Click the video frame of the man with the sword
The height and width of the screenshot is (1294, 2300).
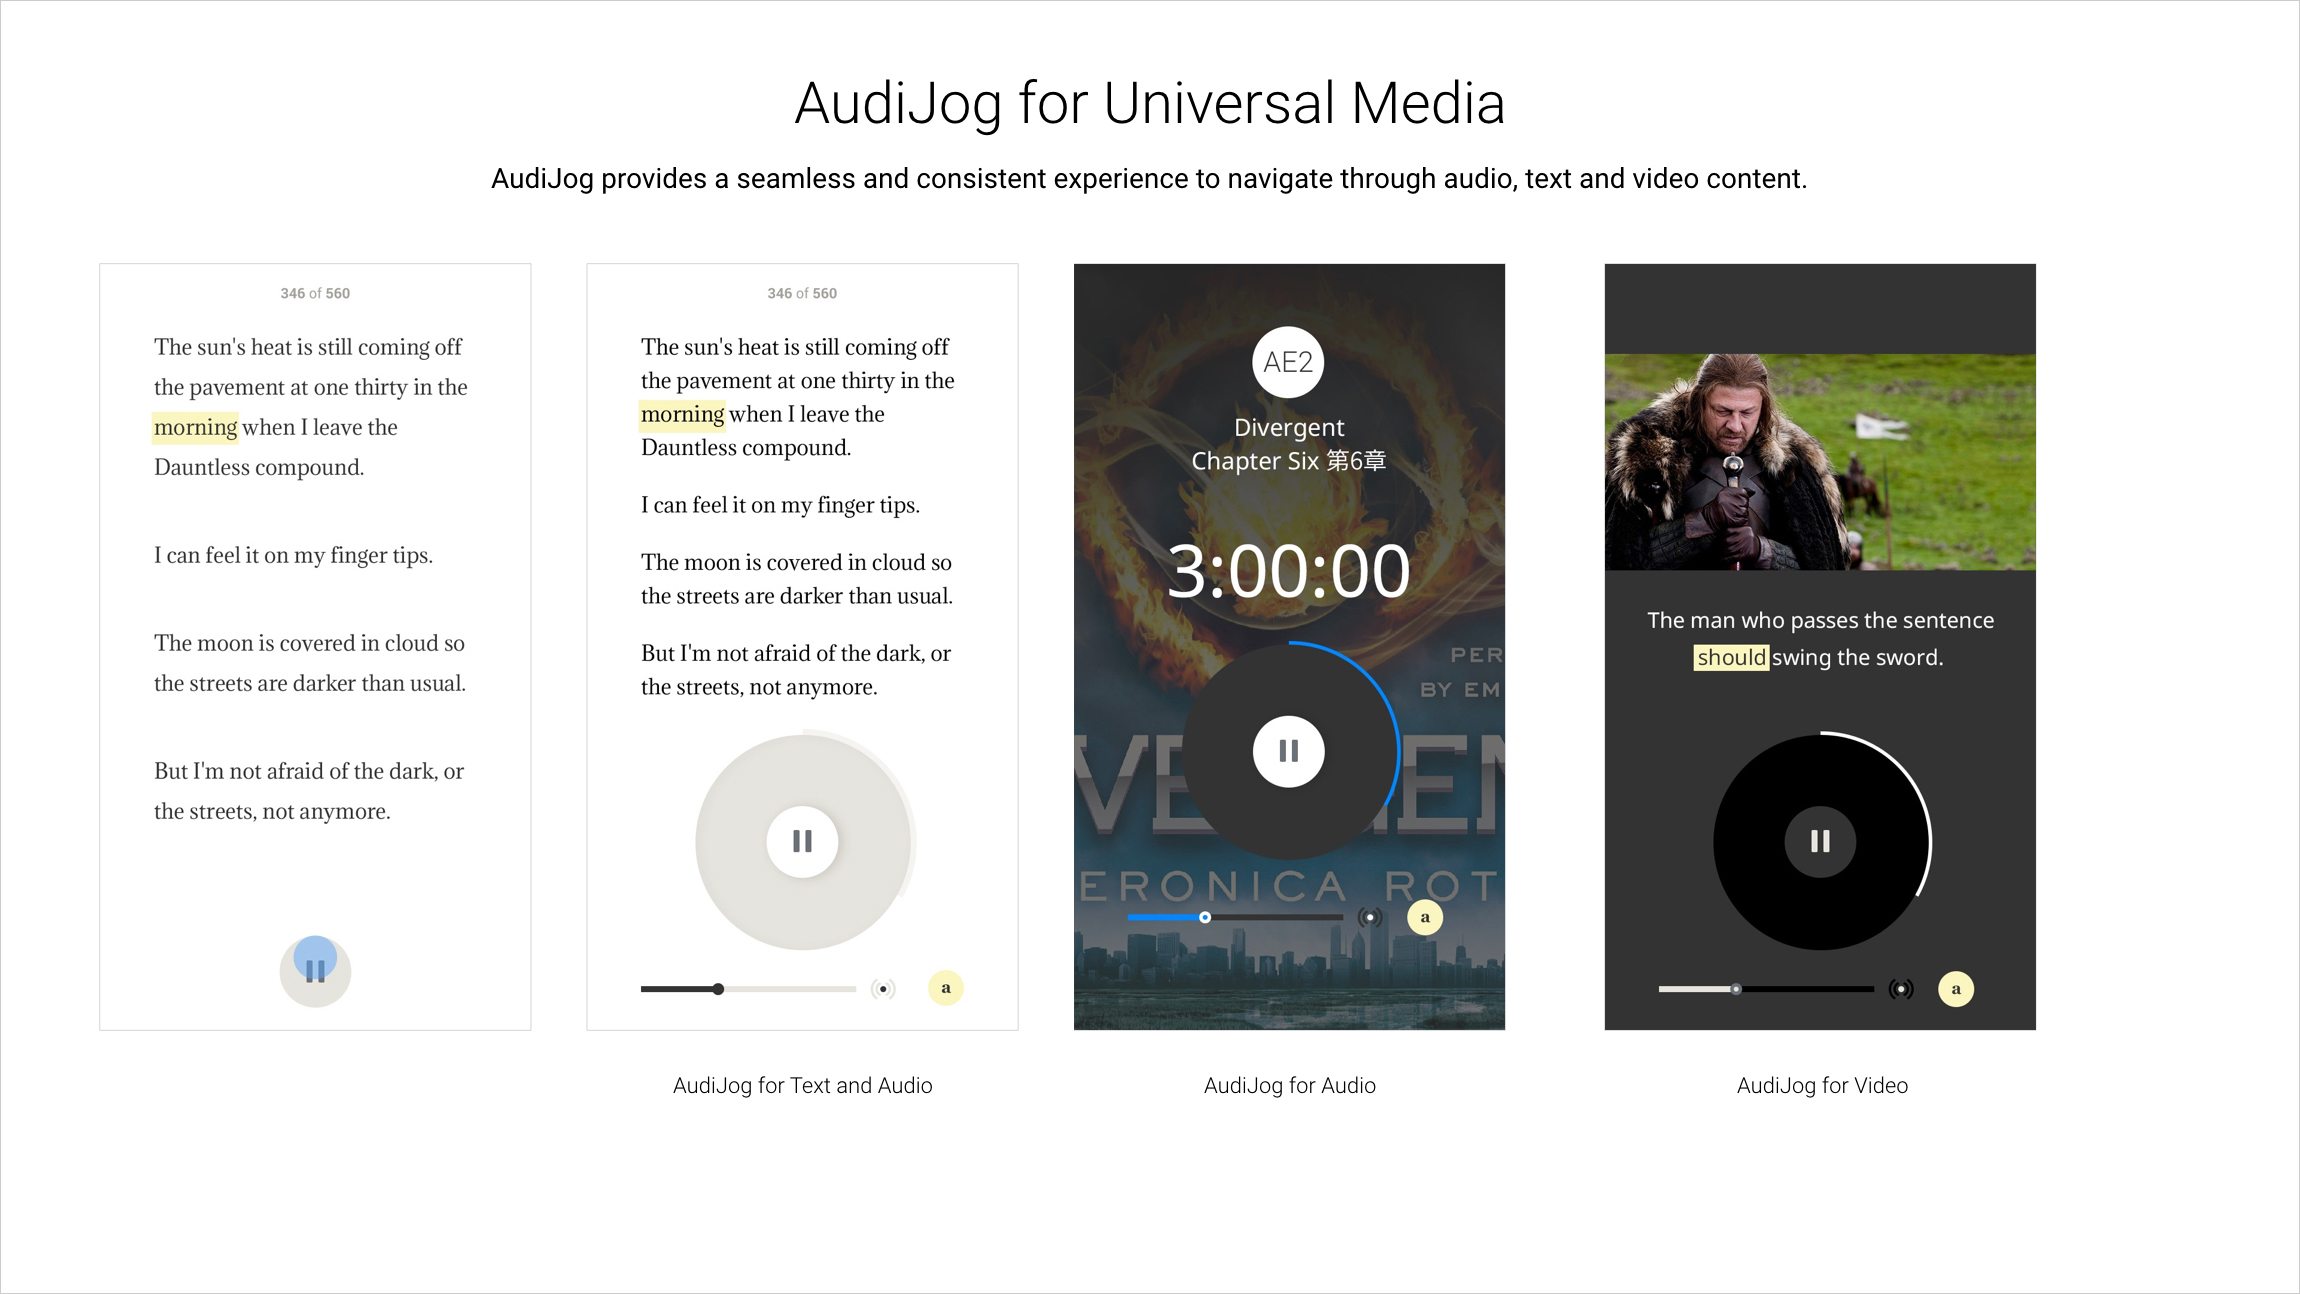1819,462
